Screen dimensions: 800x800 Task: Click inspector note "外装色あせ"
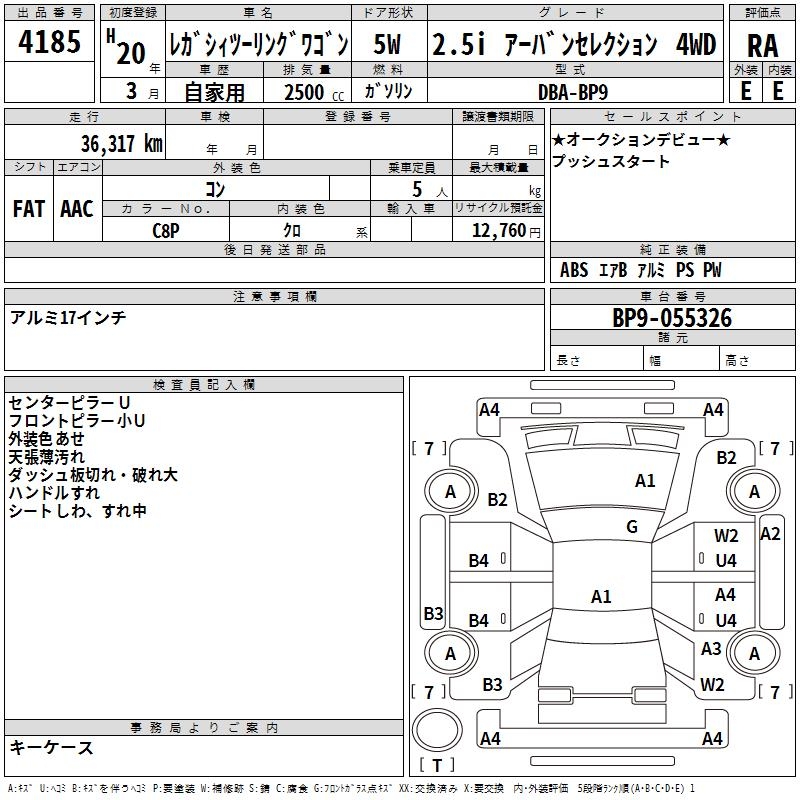pyautogui.click(x=46, y=439)
